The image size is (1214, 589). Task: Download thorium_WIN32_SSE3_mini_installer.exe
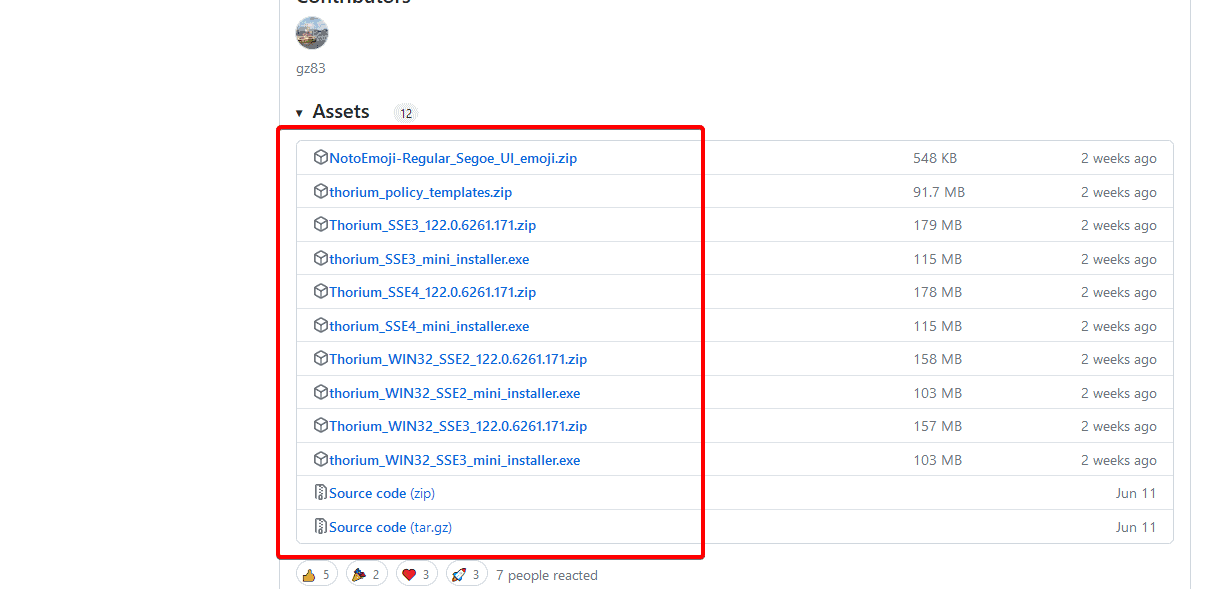pos(455,460)
